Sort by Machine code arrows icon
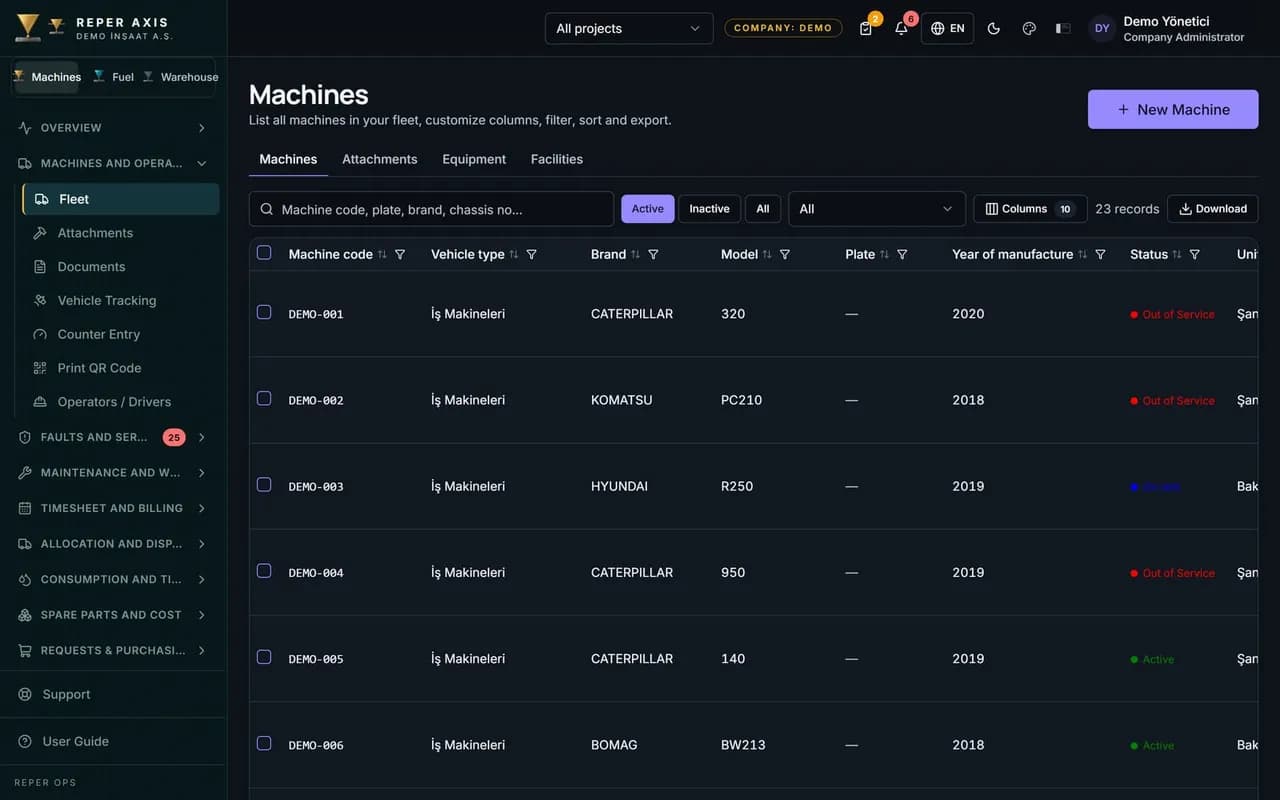Image resolution: width=1280 pixels, height=800 pixels. (x=382, y=254)
